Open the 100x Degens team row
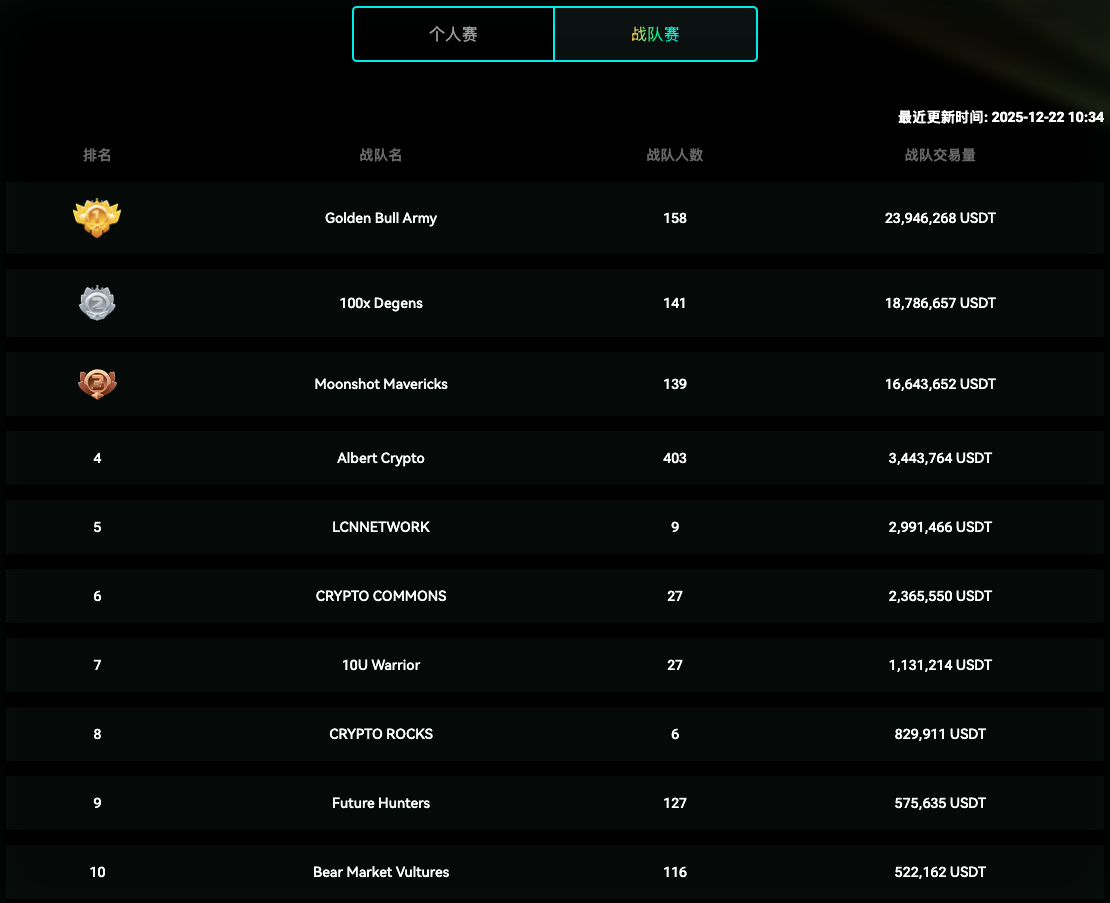Viewport: 1110px width, 903px height. click(381, 303)
